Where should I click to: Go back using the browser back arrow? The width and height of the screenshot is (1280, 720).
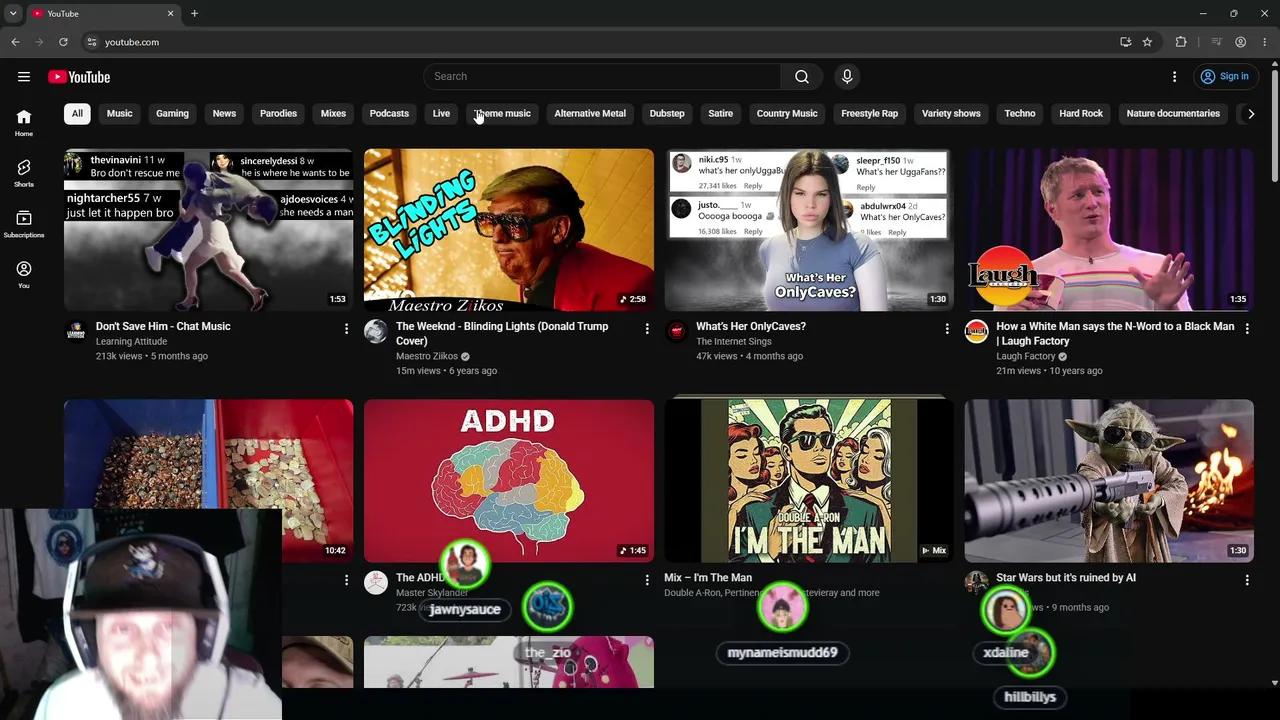click(15, 42)
